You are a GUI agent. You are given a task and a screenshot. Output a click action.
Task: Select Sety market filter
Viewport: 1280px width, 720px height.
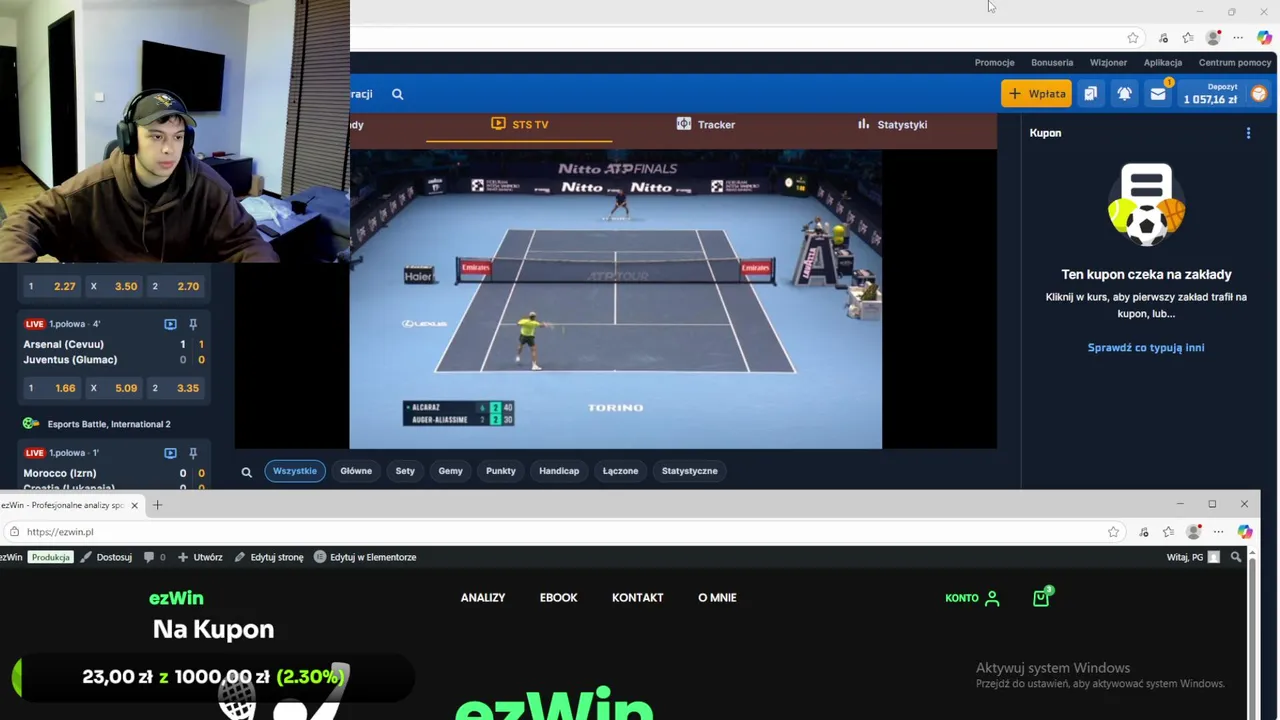[405, 471]
